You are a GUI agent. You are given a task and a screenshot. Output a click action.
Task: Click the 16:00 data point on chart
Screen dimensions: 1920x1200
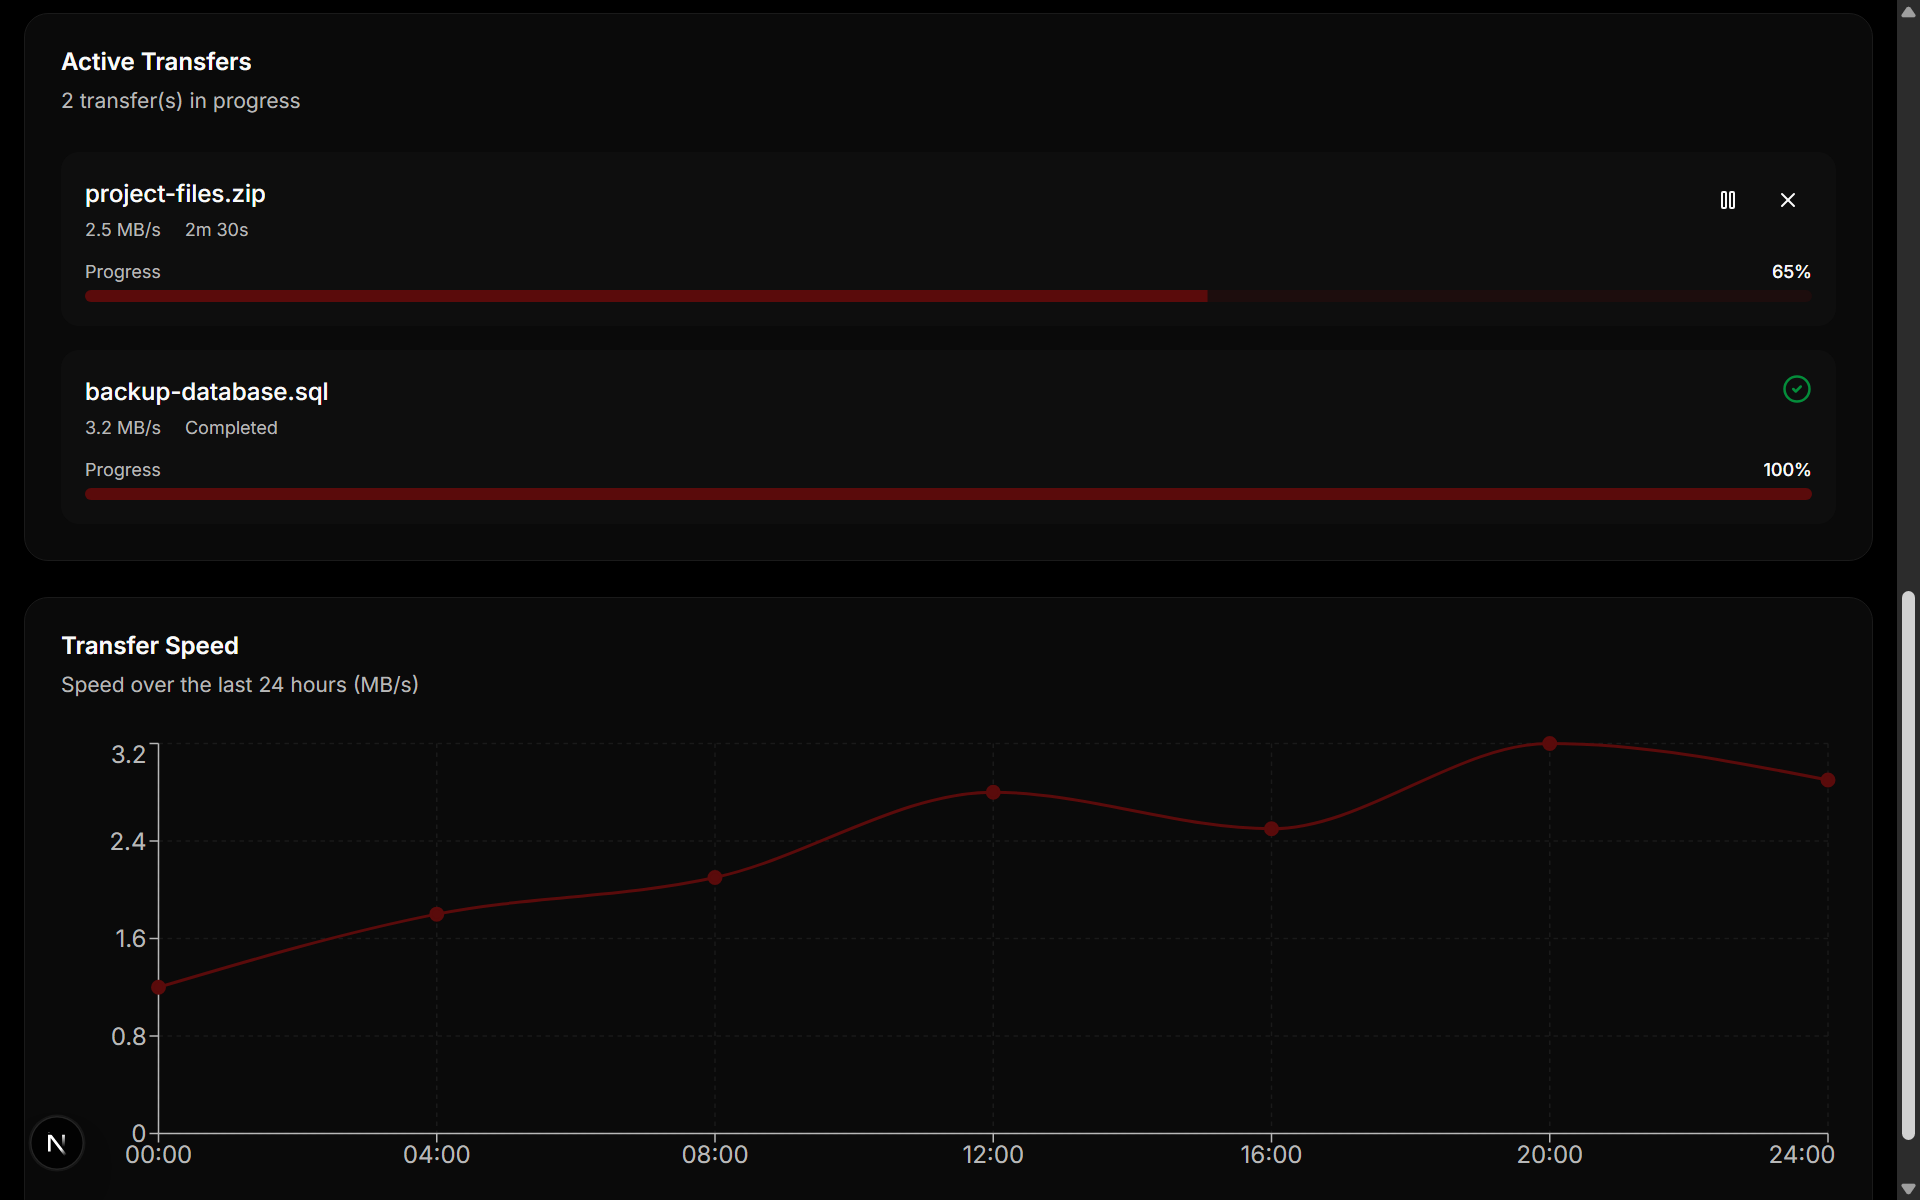(1271, 829)
